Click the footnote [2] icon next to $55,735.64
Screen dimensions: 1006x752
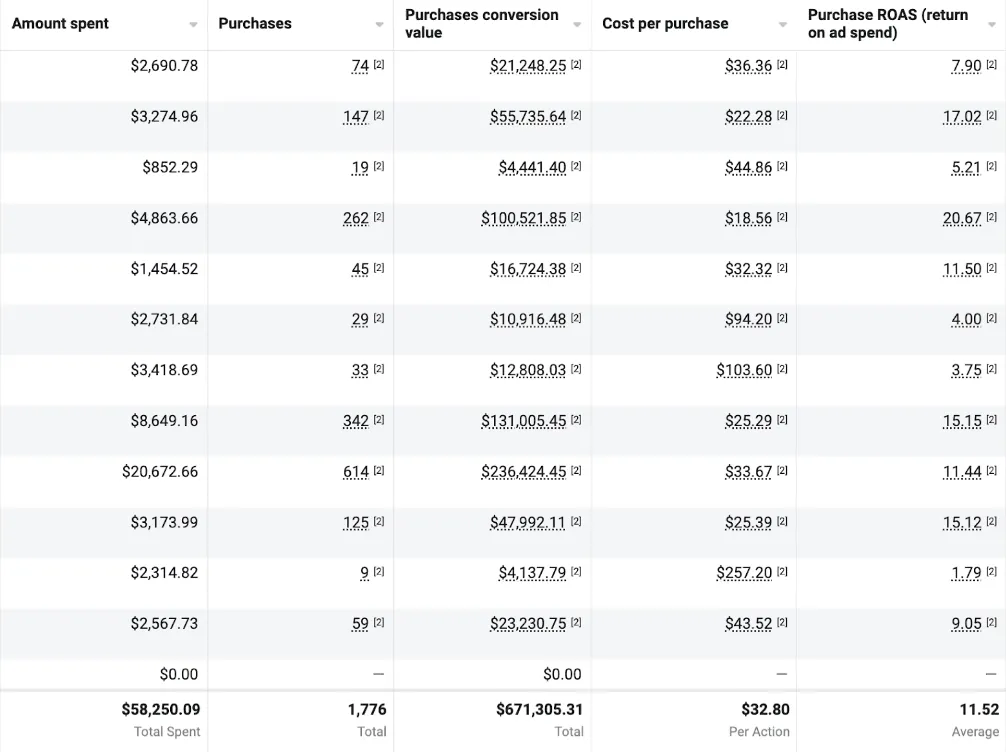tap(576, 116)
